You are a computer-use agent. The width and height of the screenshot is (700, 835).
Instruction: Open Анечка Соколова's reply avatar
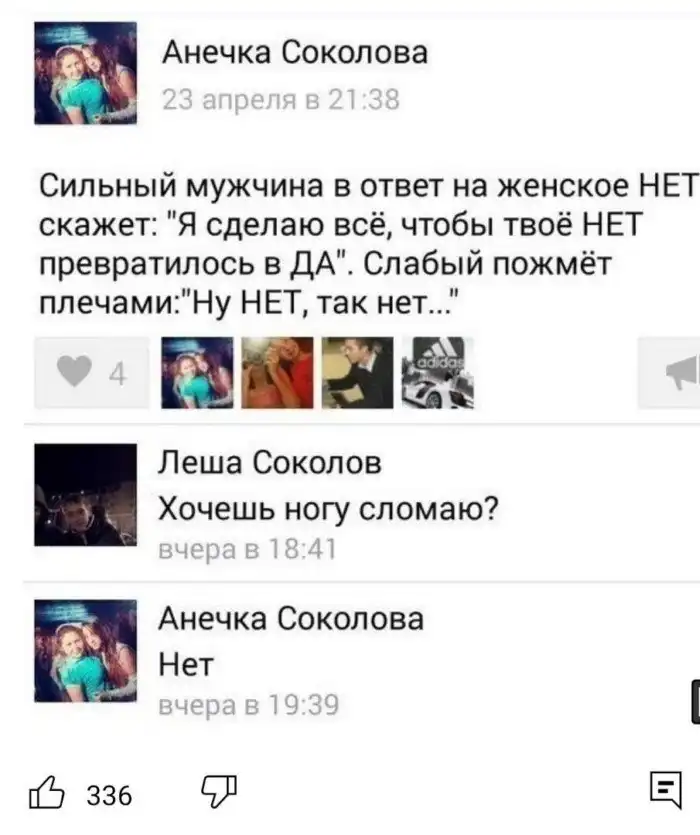pos(86,651)
